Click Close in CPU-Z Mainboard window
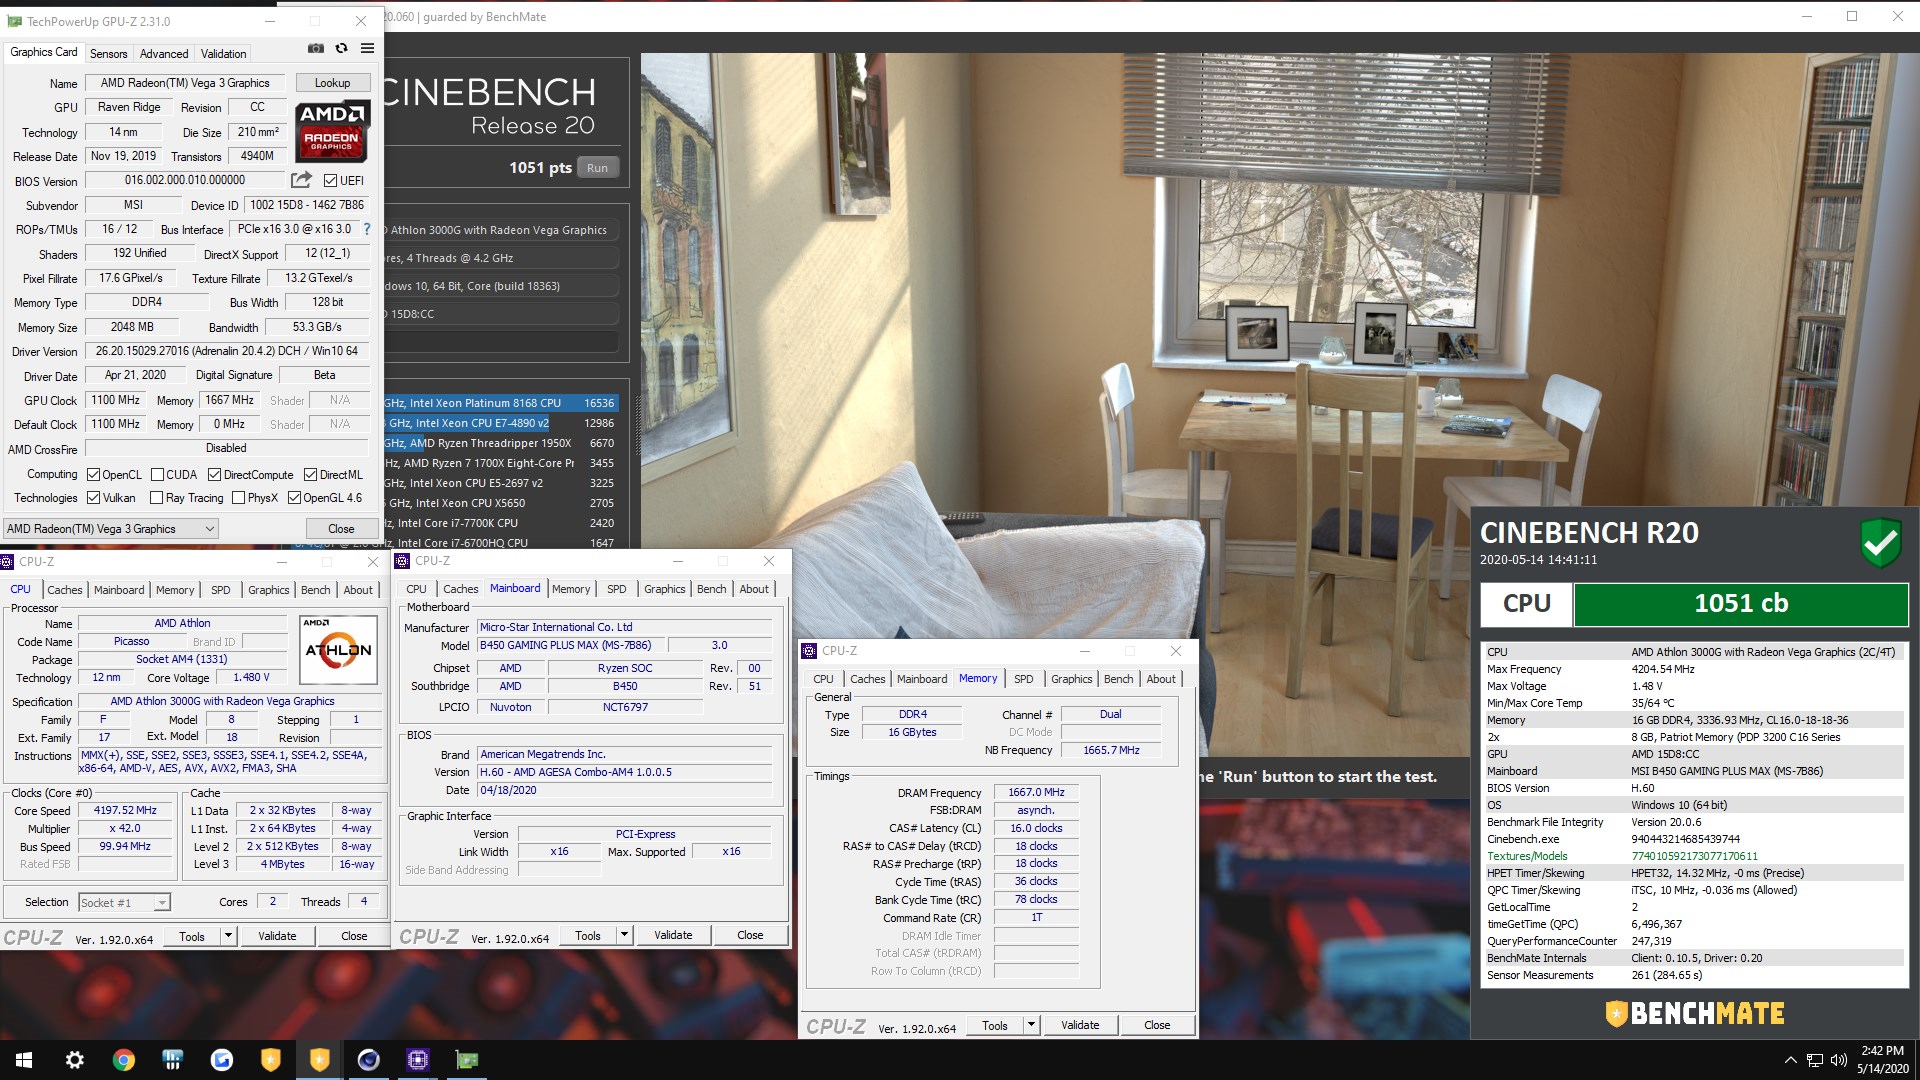This screenshot has height=1080, width=1920. tap(750, 935)
